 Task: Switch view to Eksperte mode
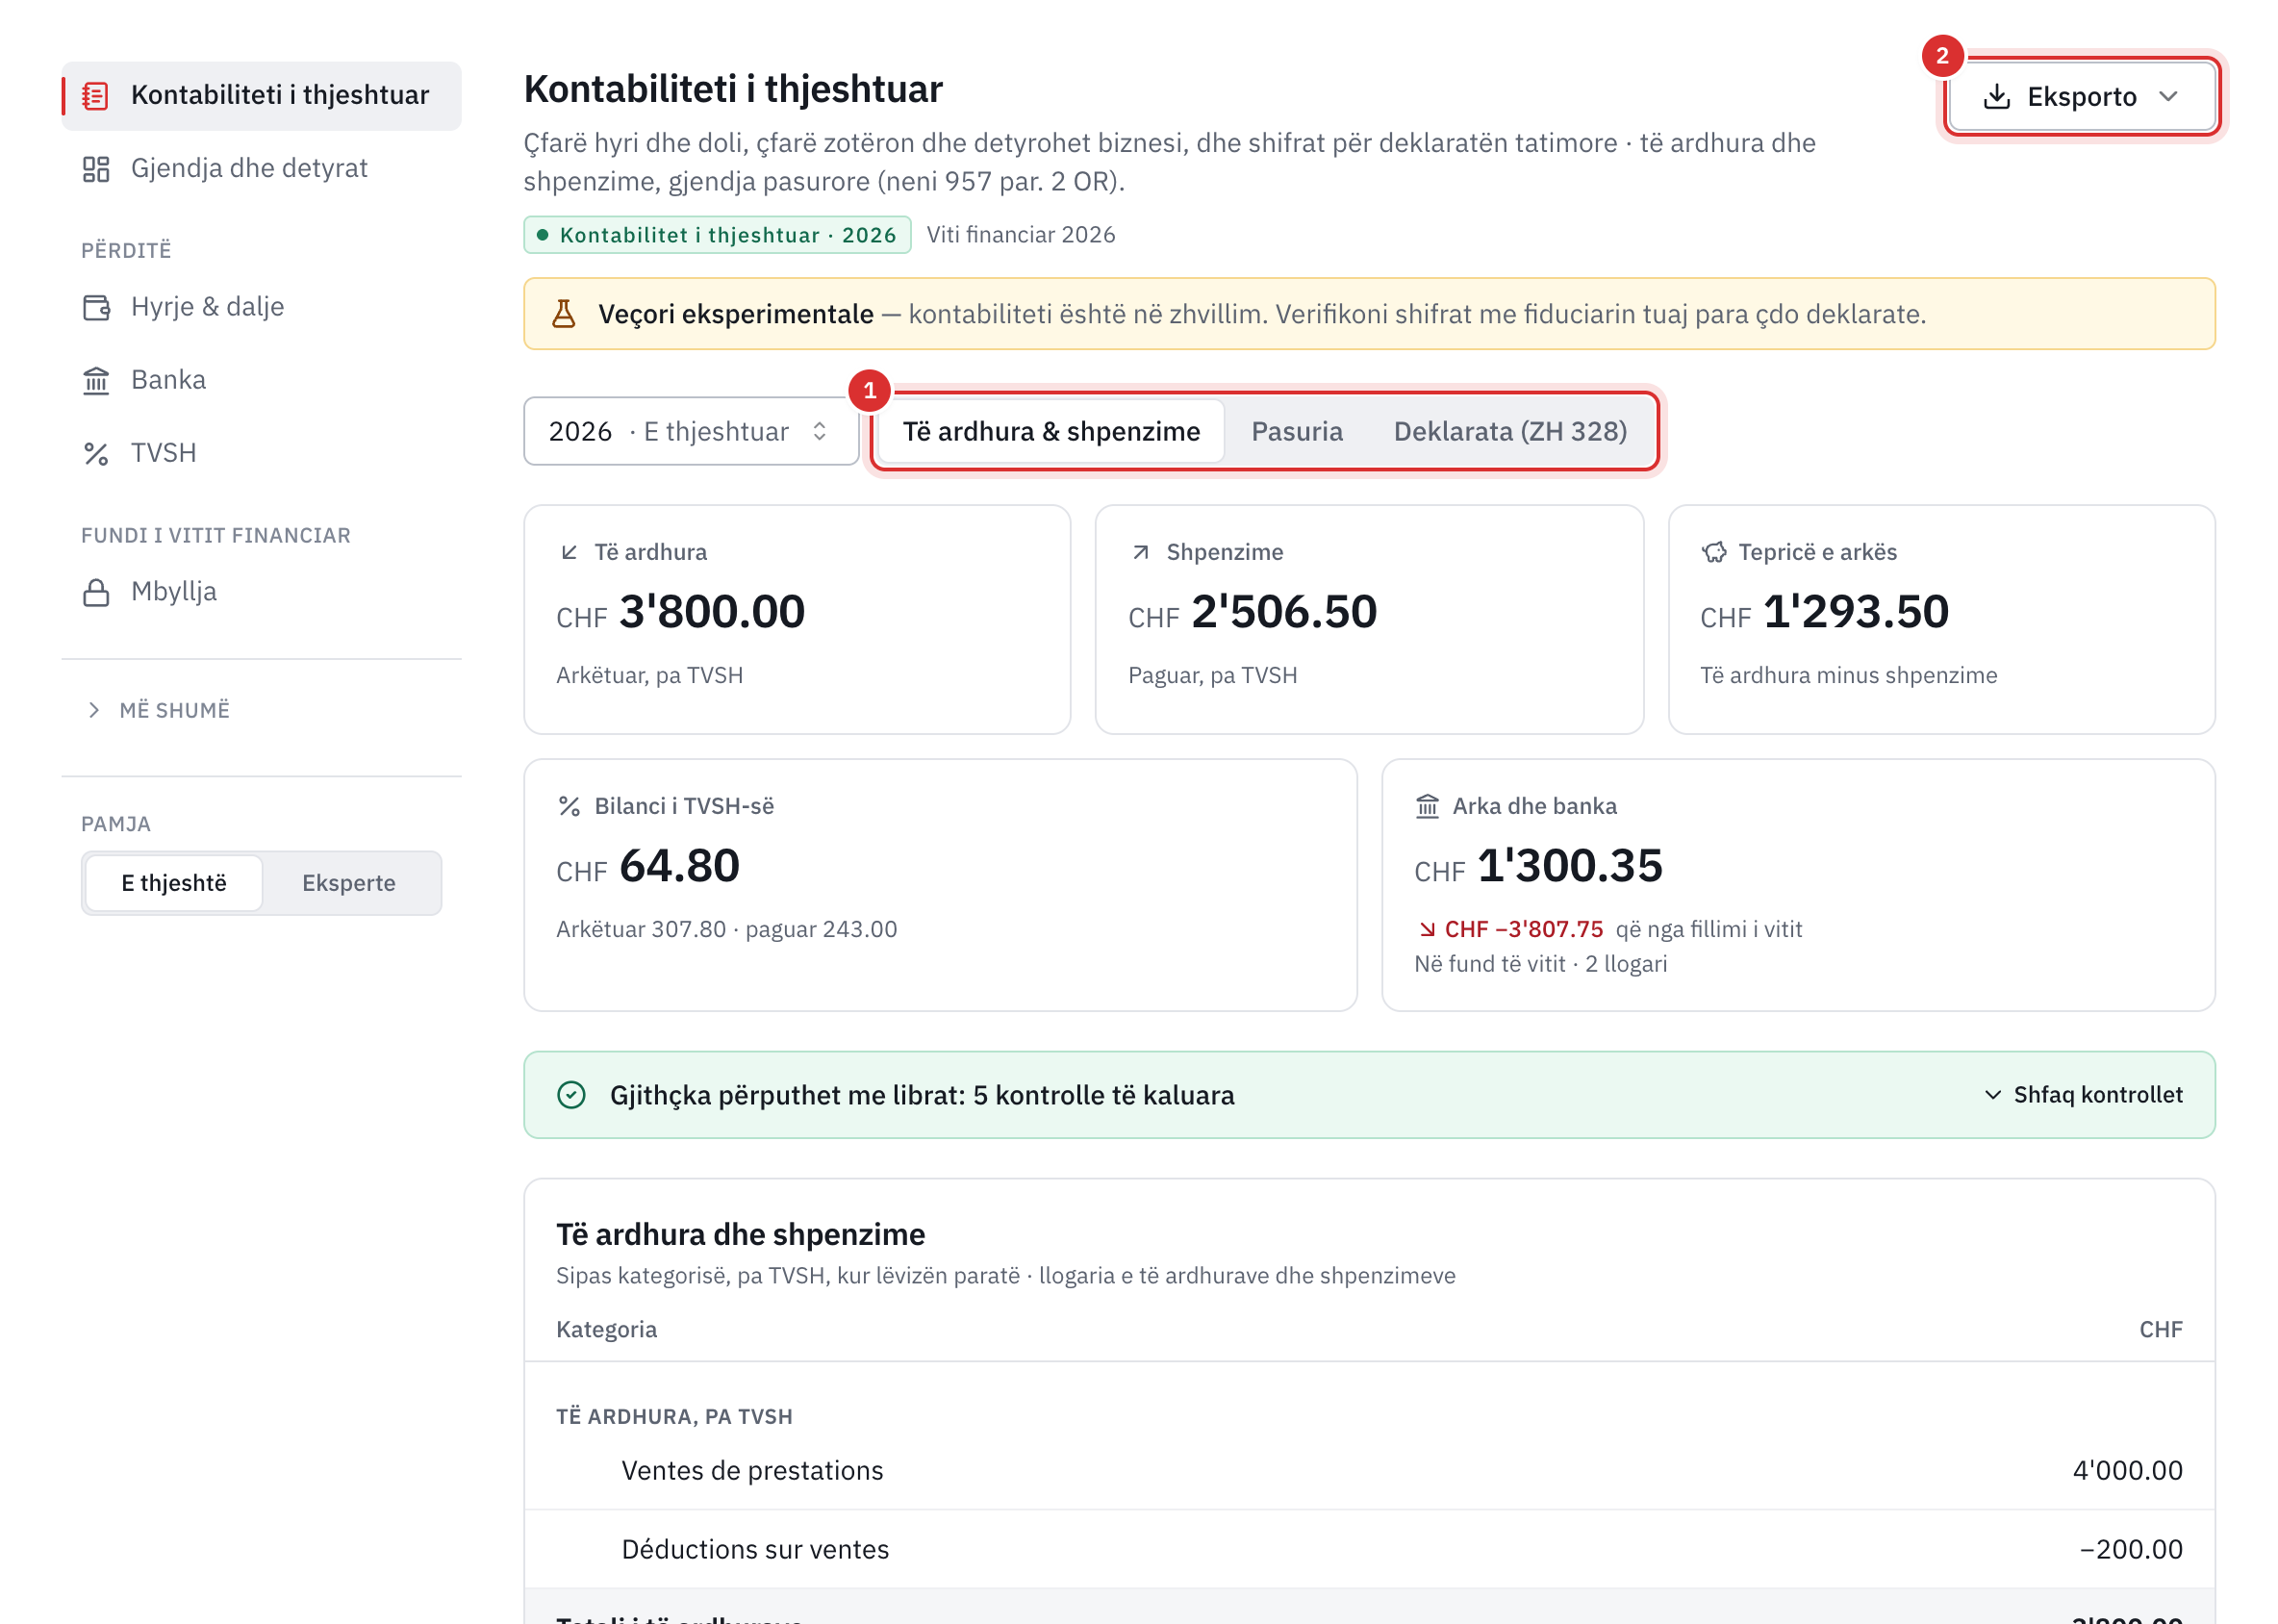pyautogui.click(x=349, y=883)
